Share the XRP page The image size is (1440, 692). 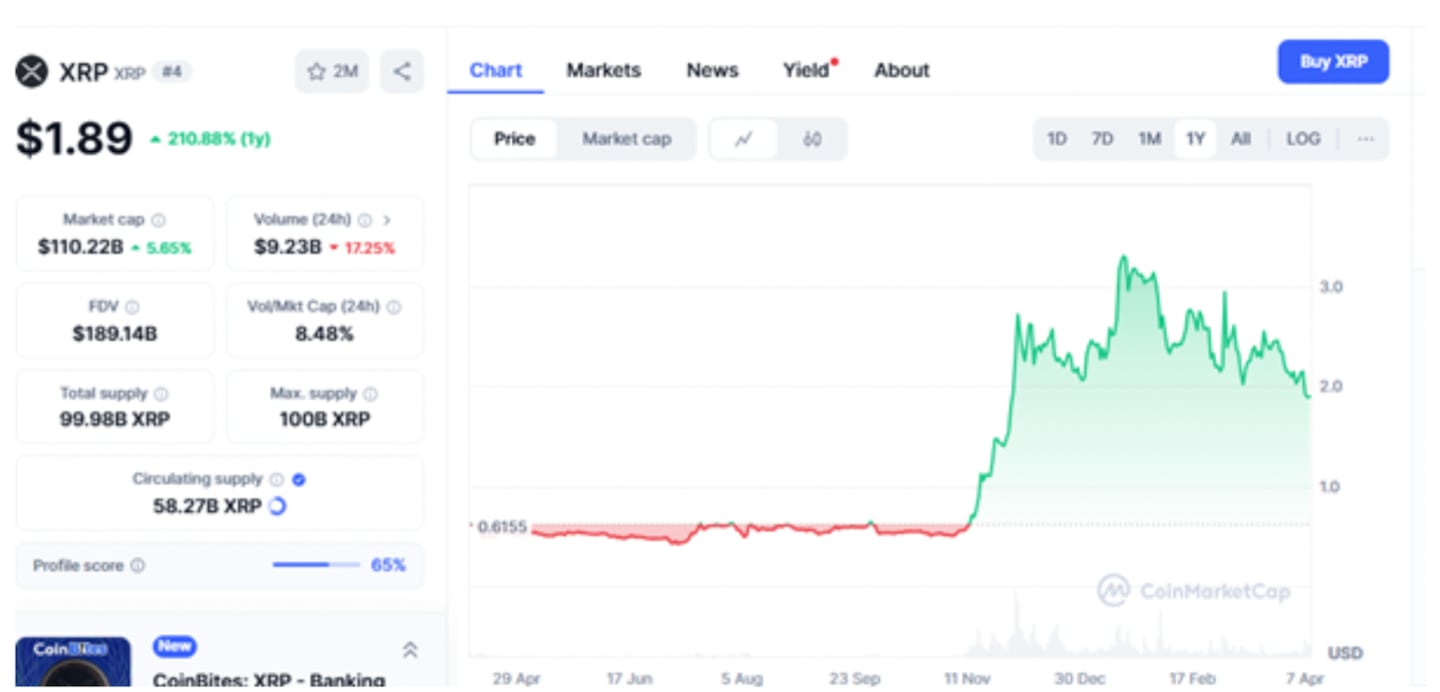pos(403,70)
